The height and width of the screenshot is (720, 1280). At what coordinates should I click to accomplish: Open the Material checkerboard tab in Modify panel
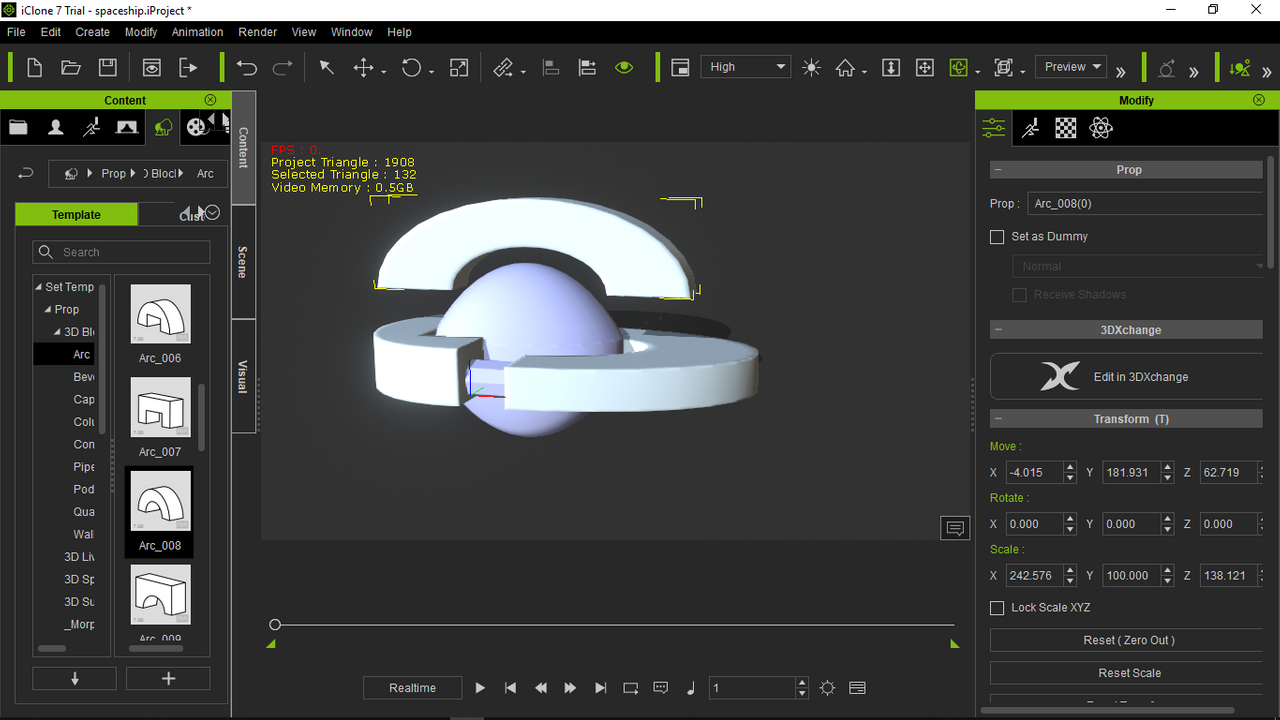point(1066,127)
